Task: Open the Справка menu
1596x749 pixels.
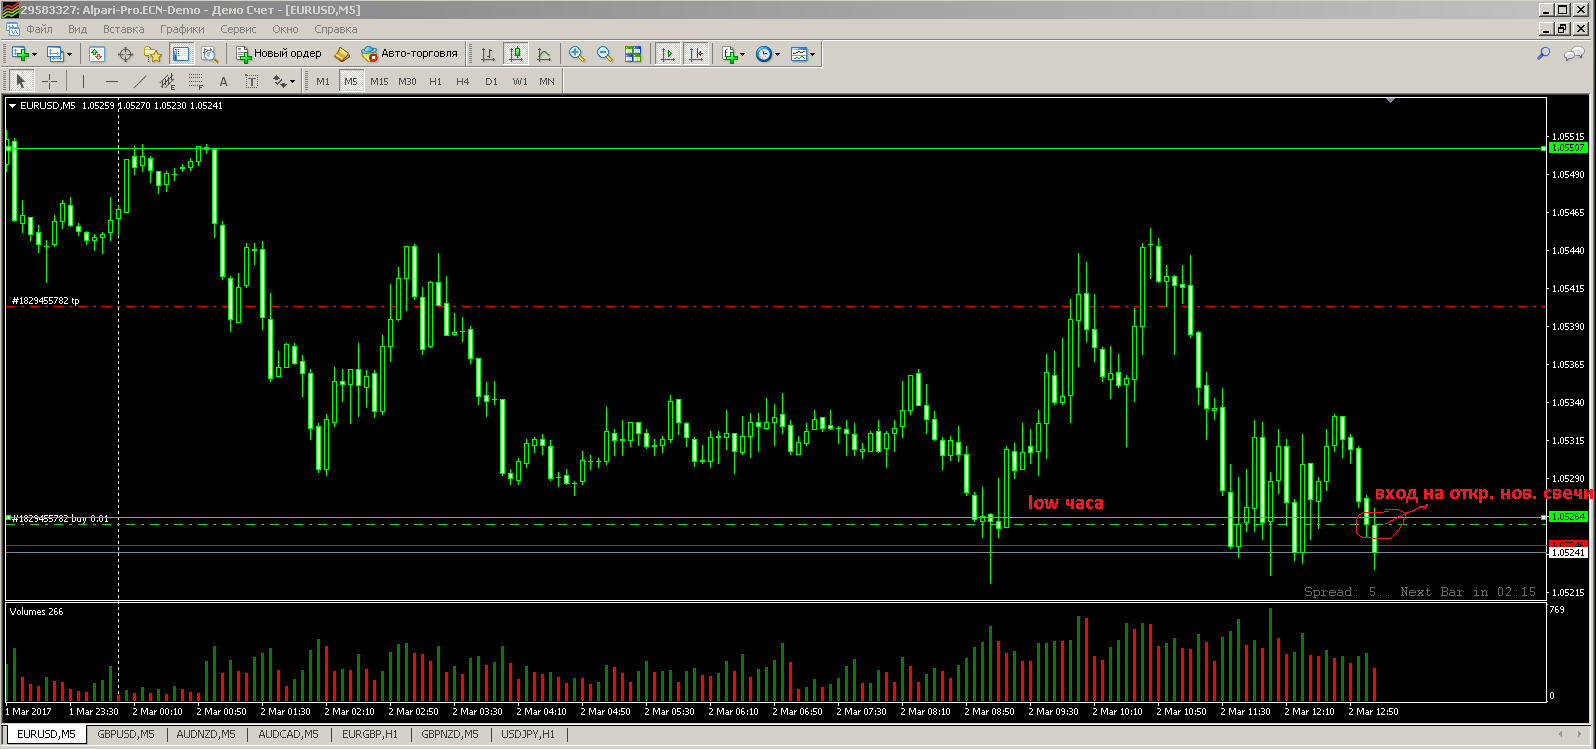Action: coord(335,29)
